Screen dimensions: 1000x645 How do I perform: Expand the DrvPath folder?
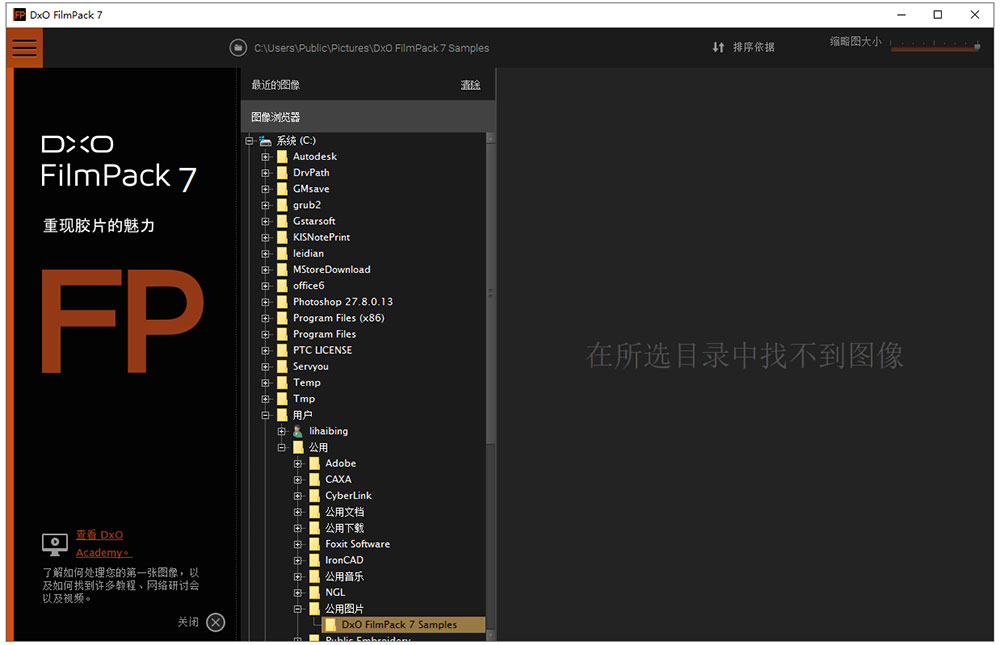tap(266, 173)
